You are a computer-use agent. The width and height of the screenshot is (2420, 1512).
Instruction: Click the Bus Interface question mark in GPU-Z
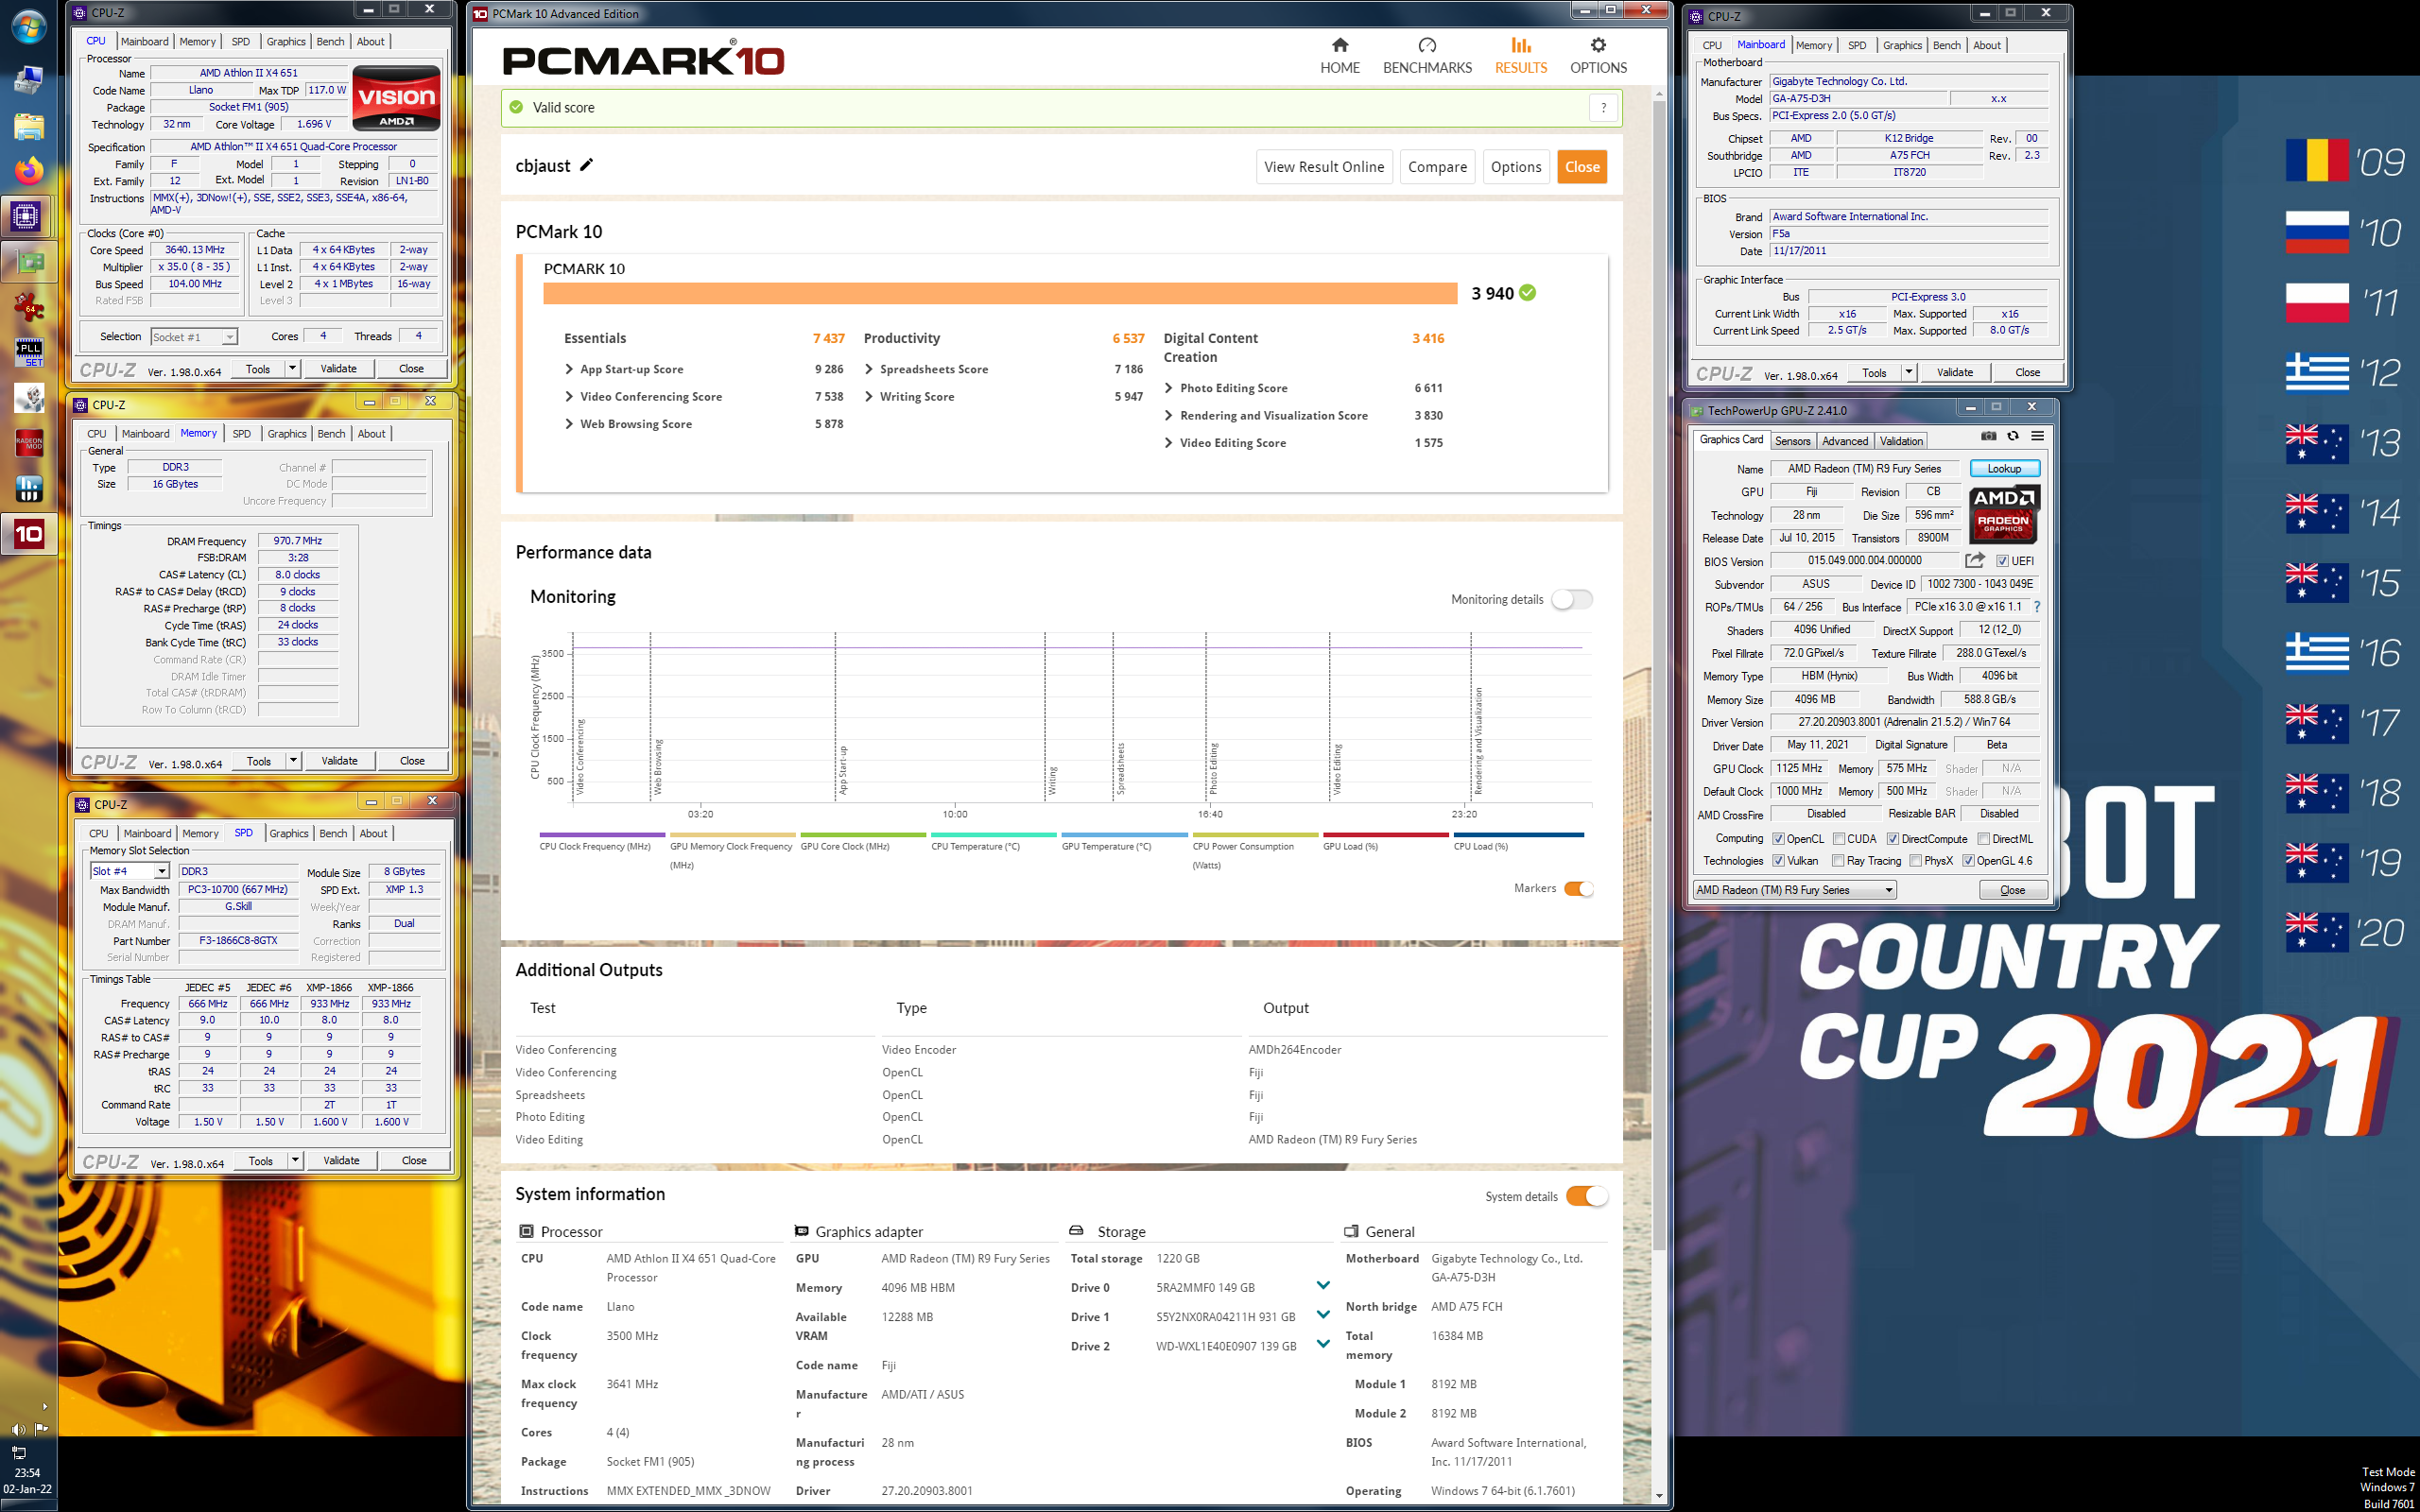coord(2037,607)
